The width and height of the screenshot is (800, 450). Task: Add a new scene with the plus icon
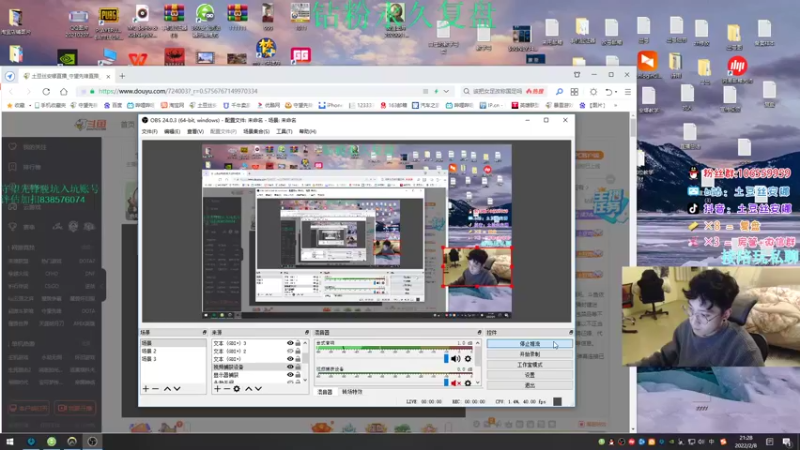tap(146, 389)
